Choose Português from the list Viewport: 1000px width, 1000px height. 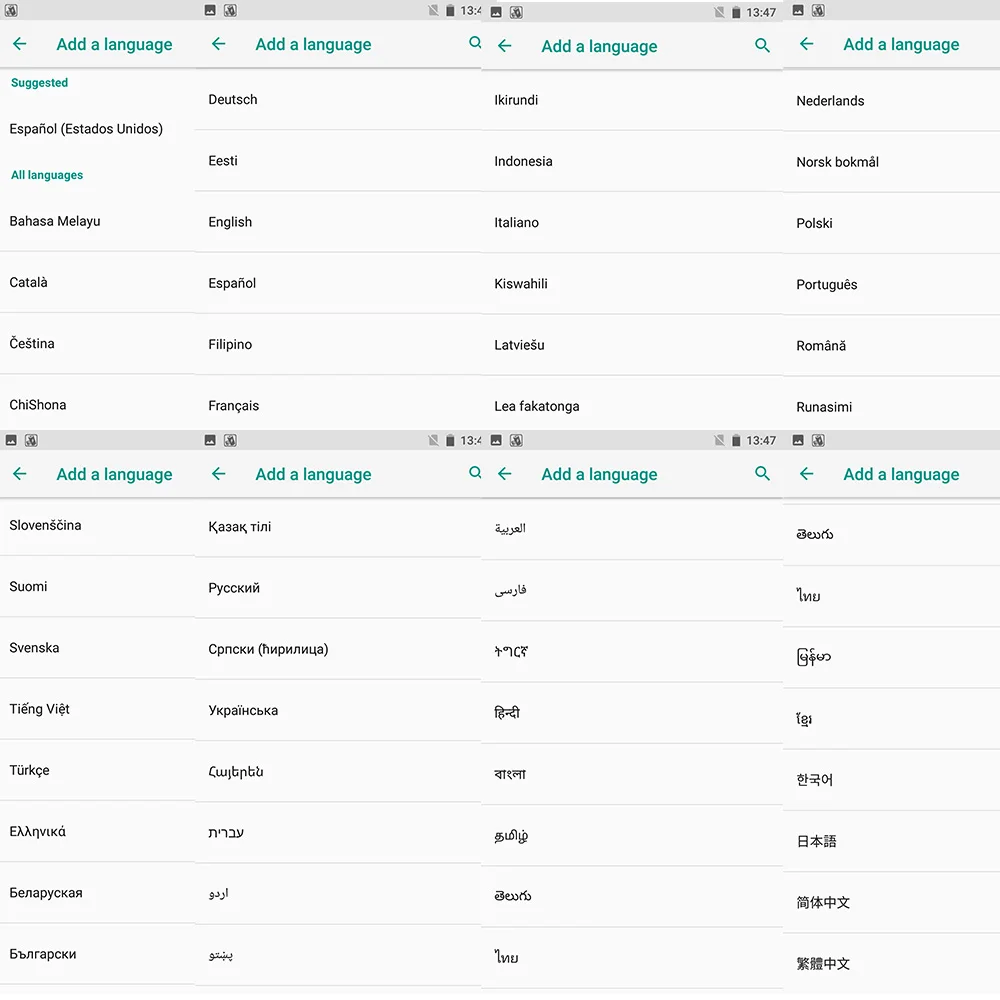pyautogui.click(x=892, y=284)
